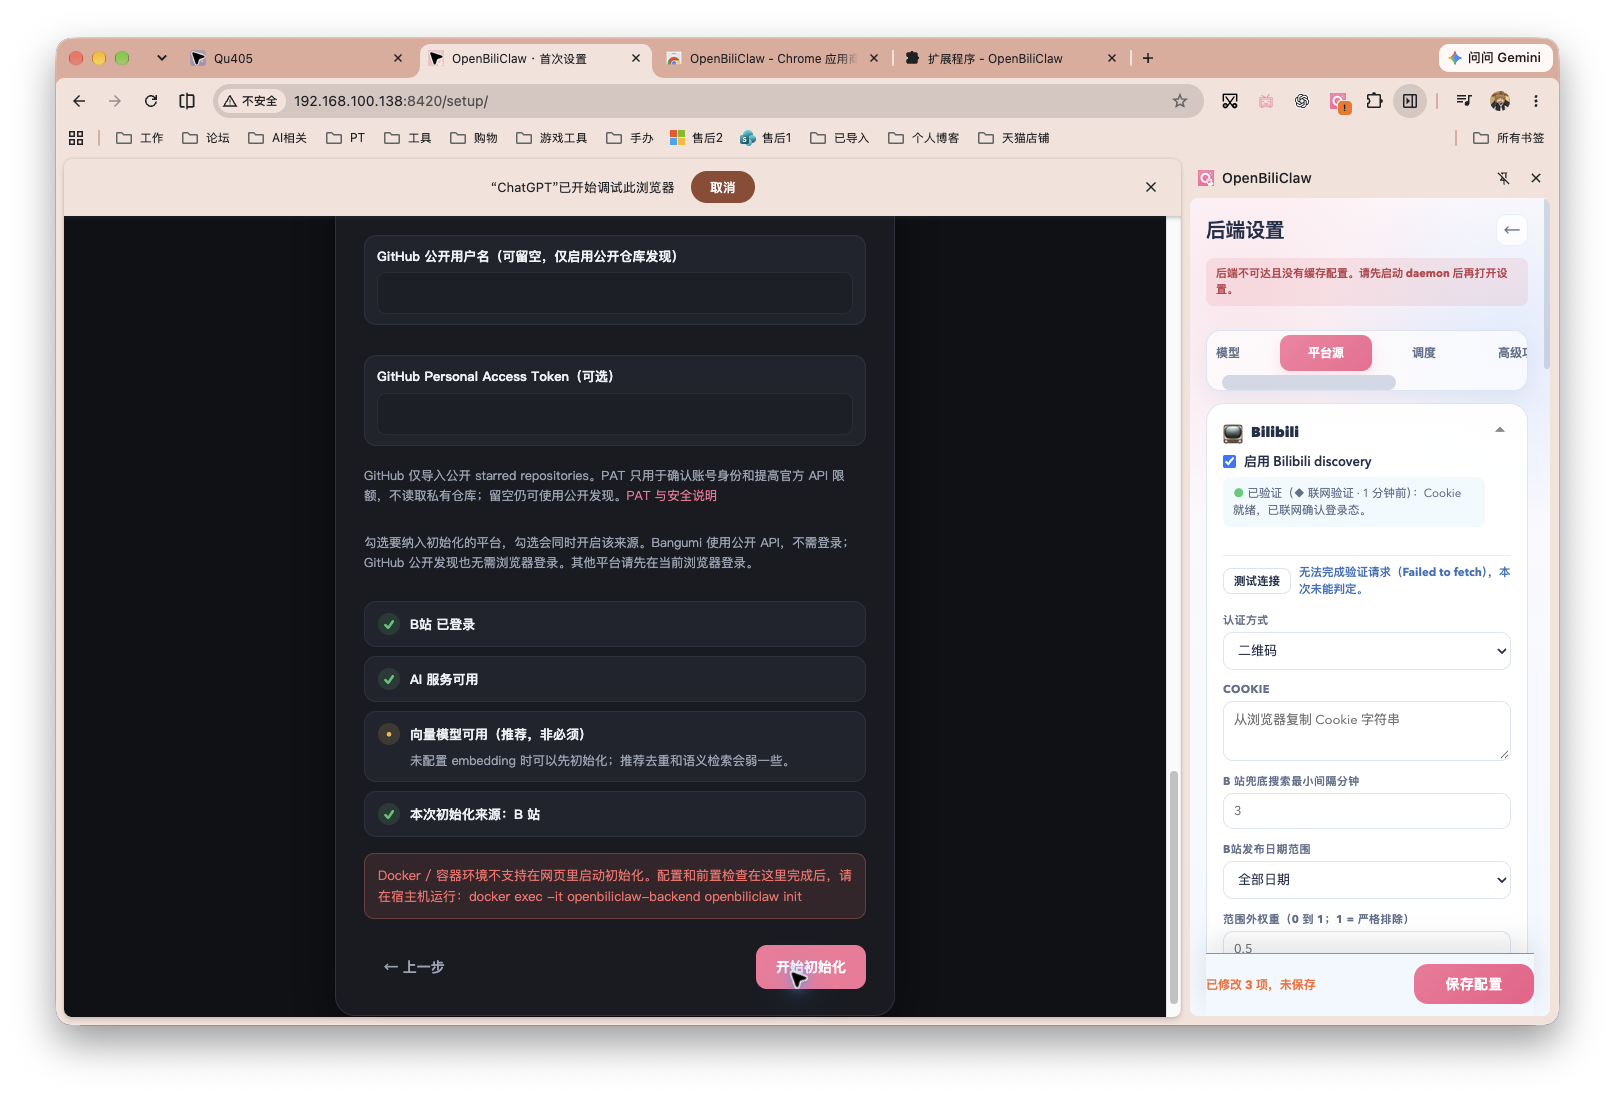Click the profile avatar icon

coord(1500,101)
